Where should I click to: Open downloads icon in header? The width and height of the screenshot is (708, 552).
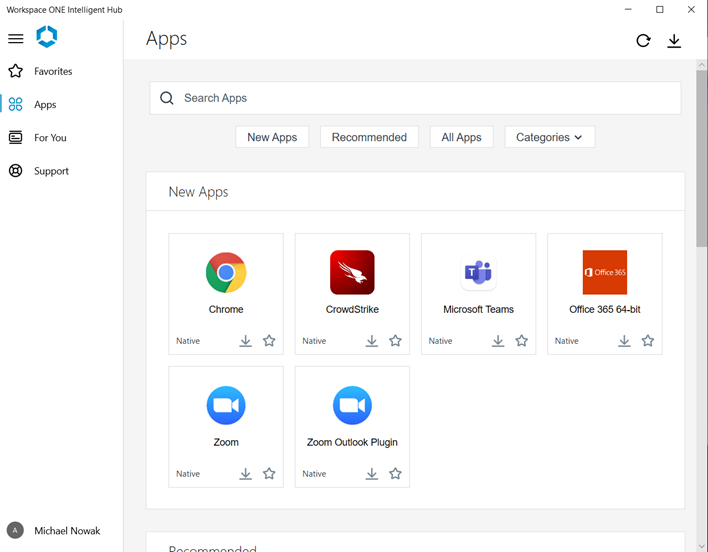coord(674,41)
